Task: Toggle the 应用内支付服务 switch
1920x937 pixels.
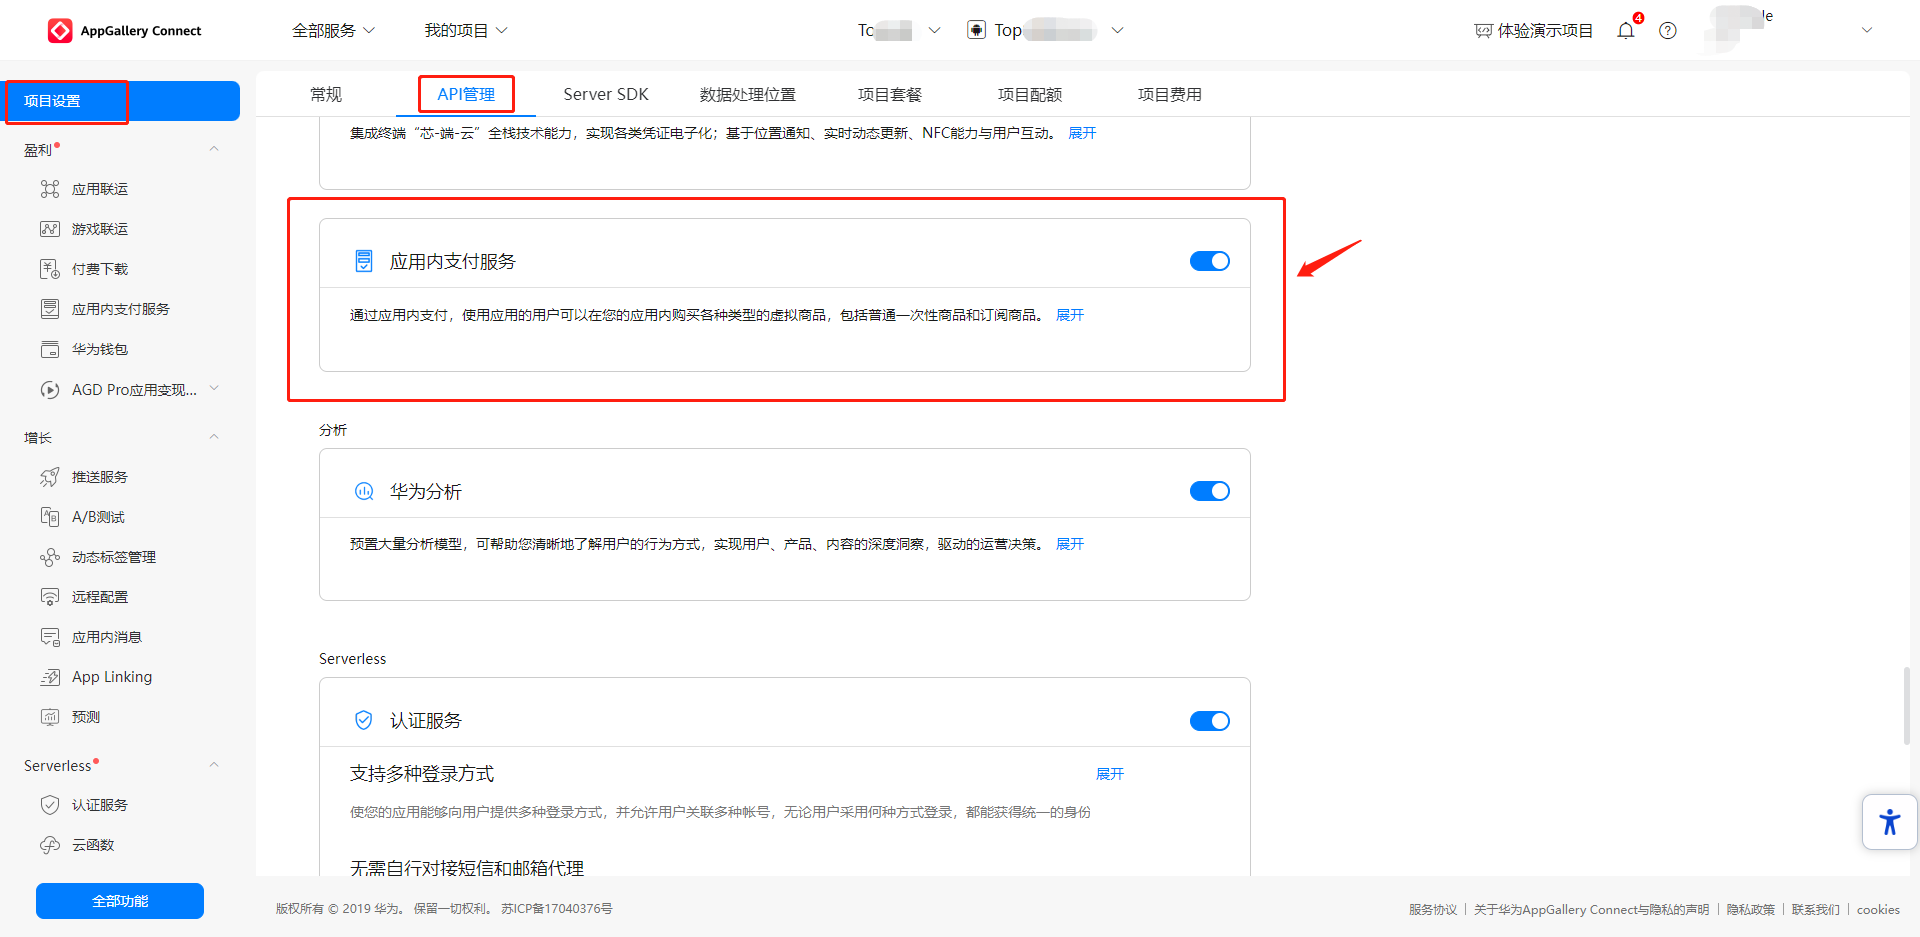Action: 1210,261
